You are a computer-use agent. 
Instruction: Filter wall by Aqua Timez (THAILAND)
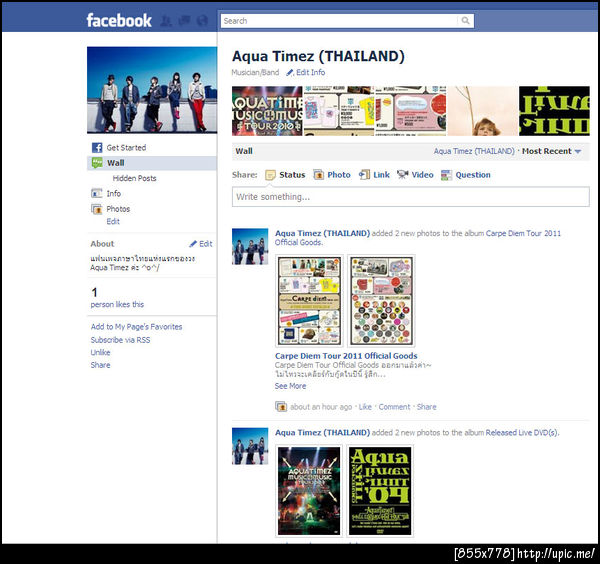pyautogui.click(x=474, y=151)
